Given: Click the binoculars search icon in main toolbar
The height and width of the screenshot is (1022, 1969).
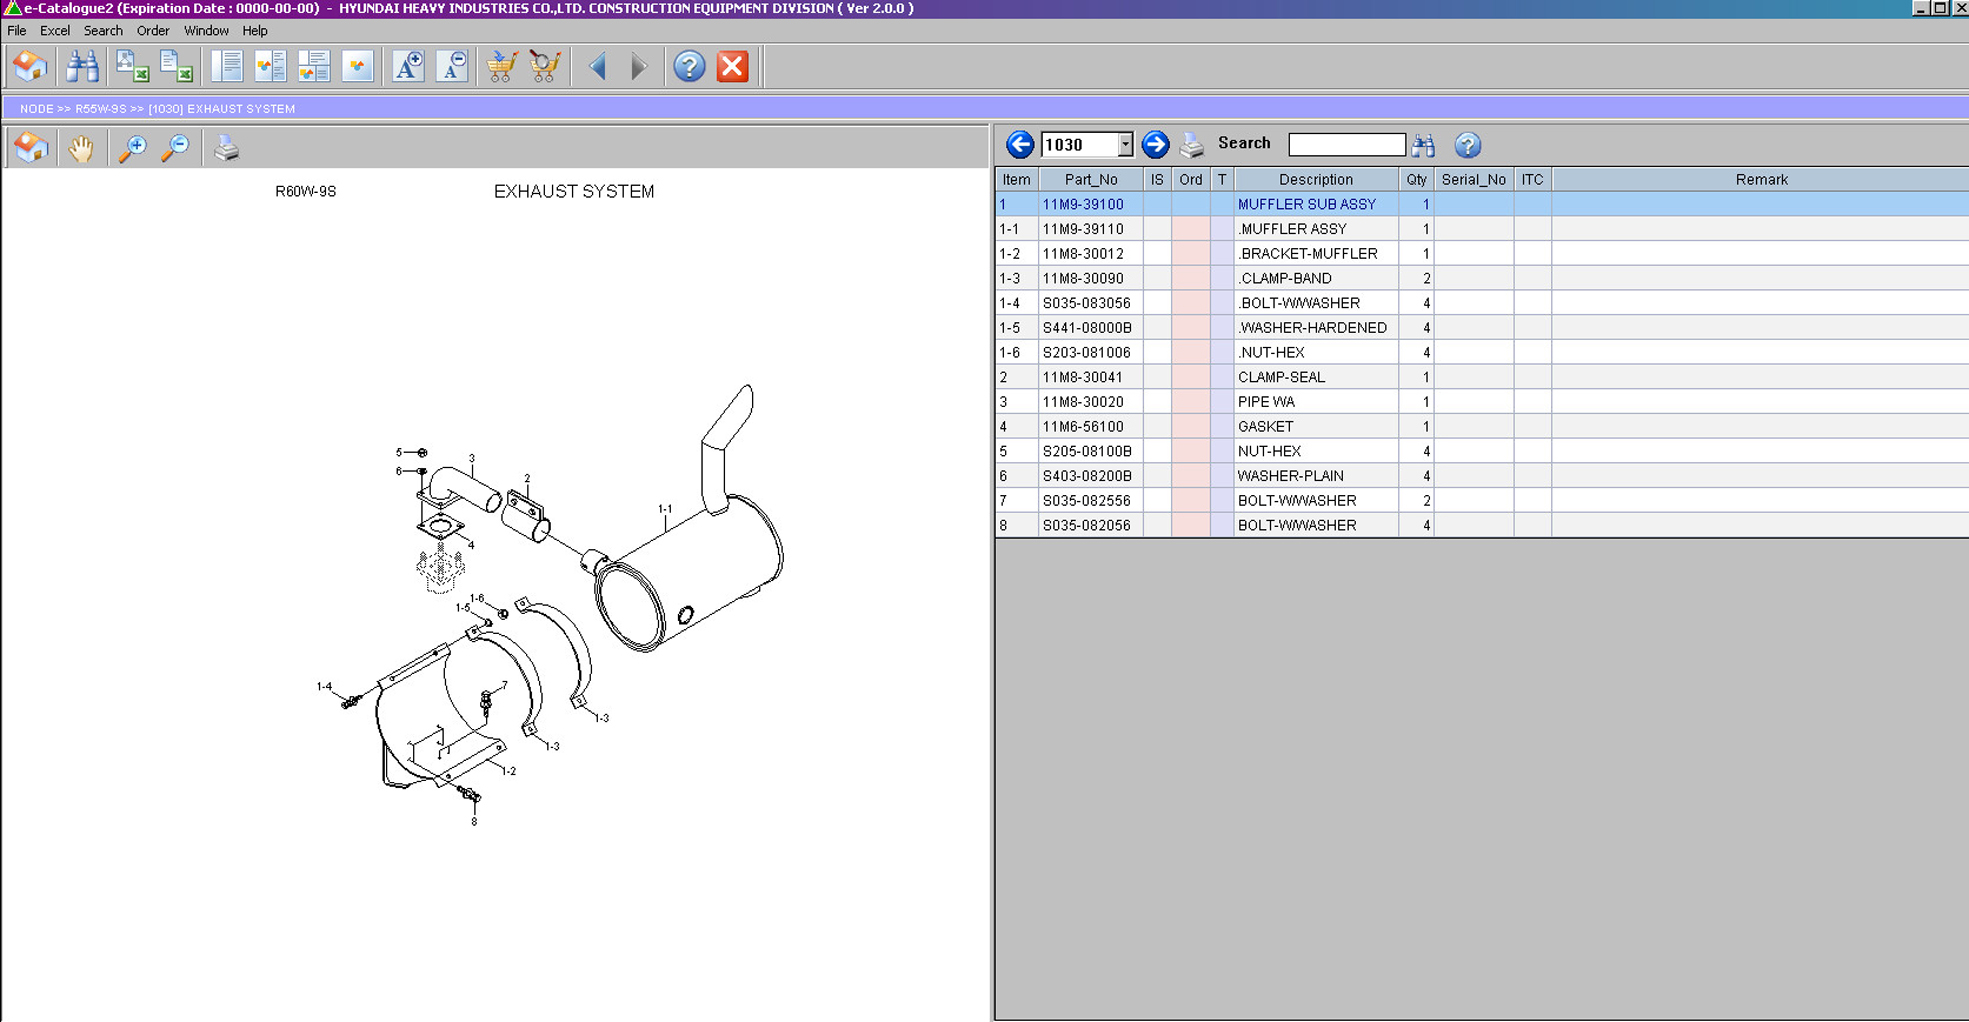Looking at the screenshot, I should 82,67.
